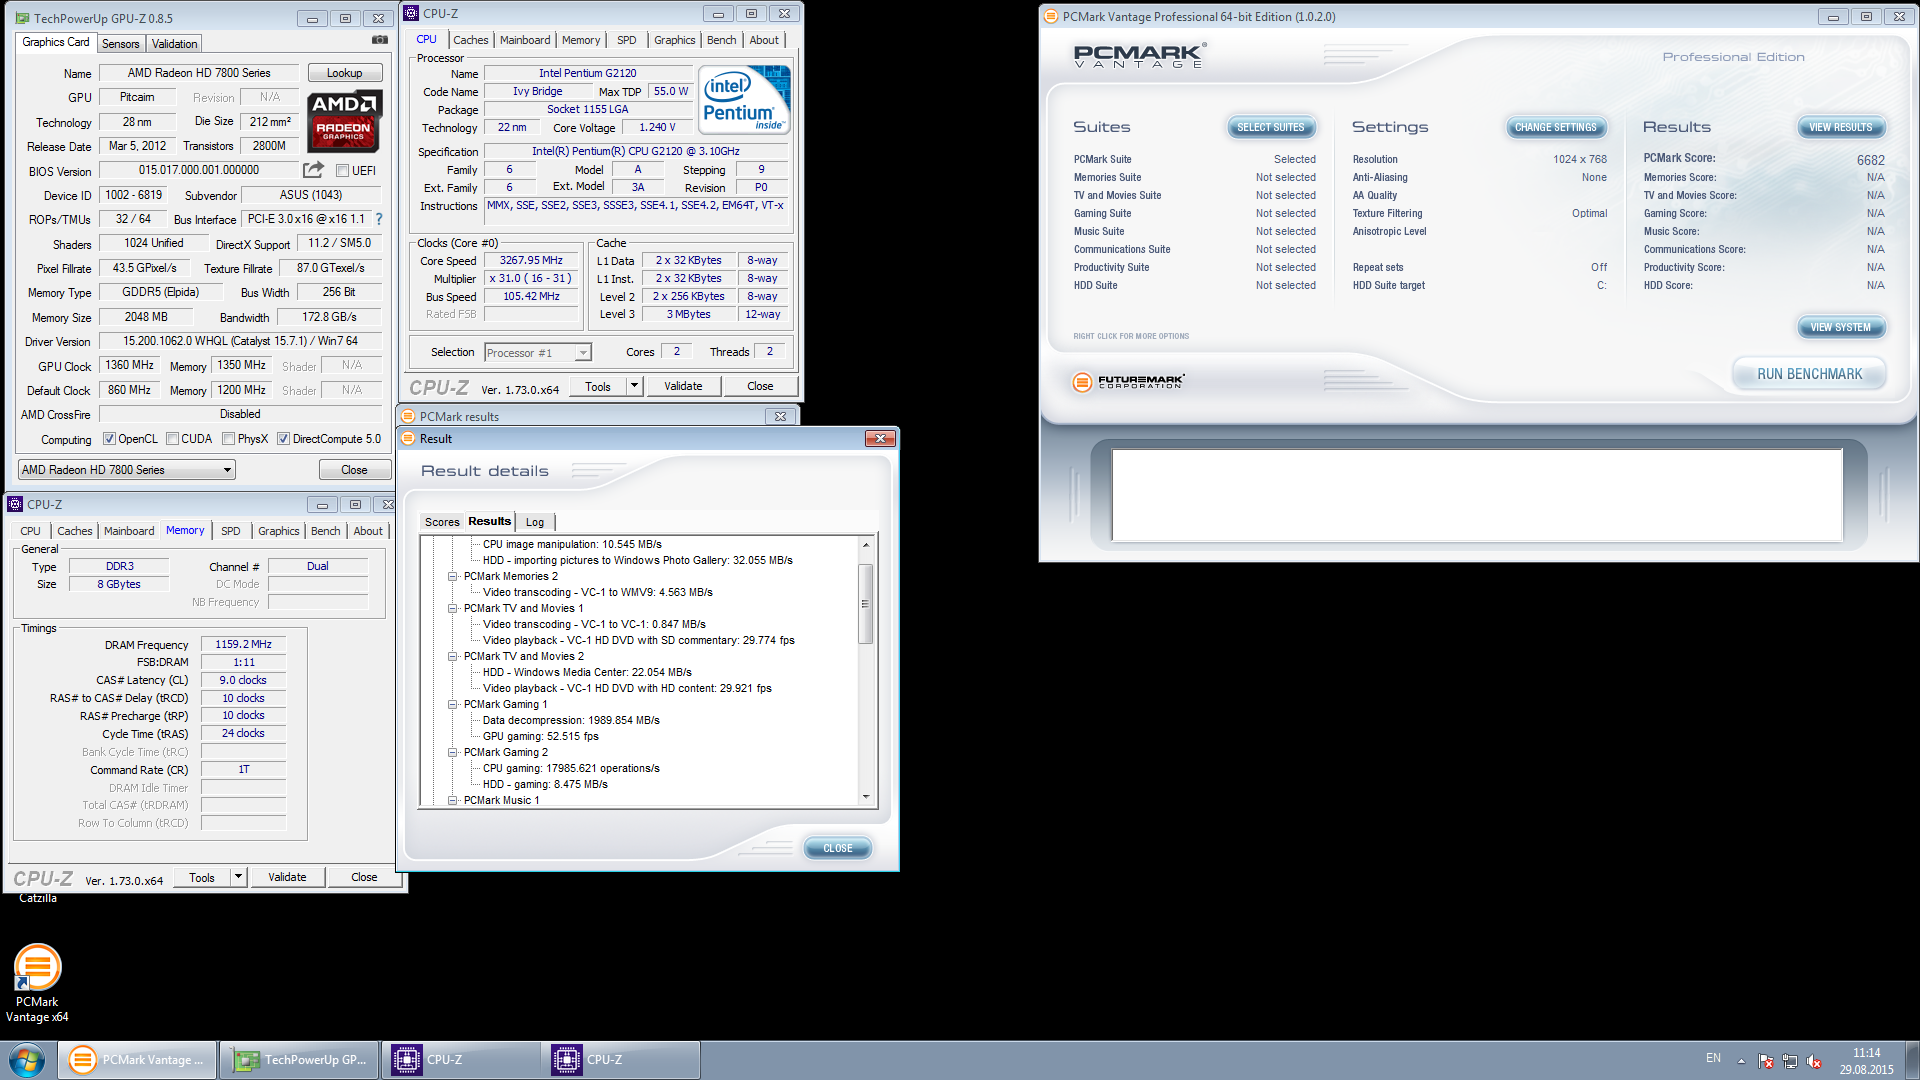Open the Log tab in Result details

tap(535, 522)
